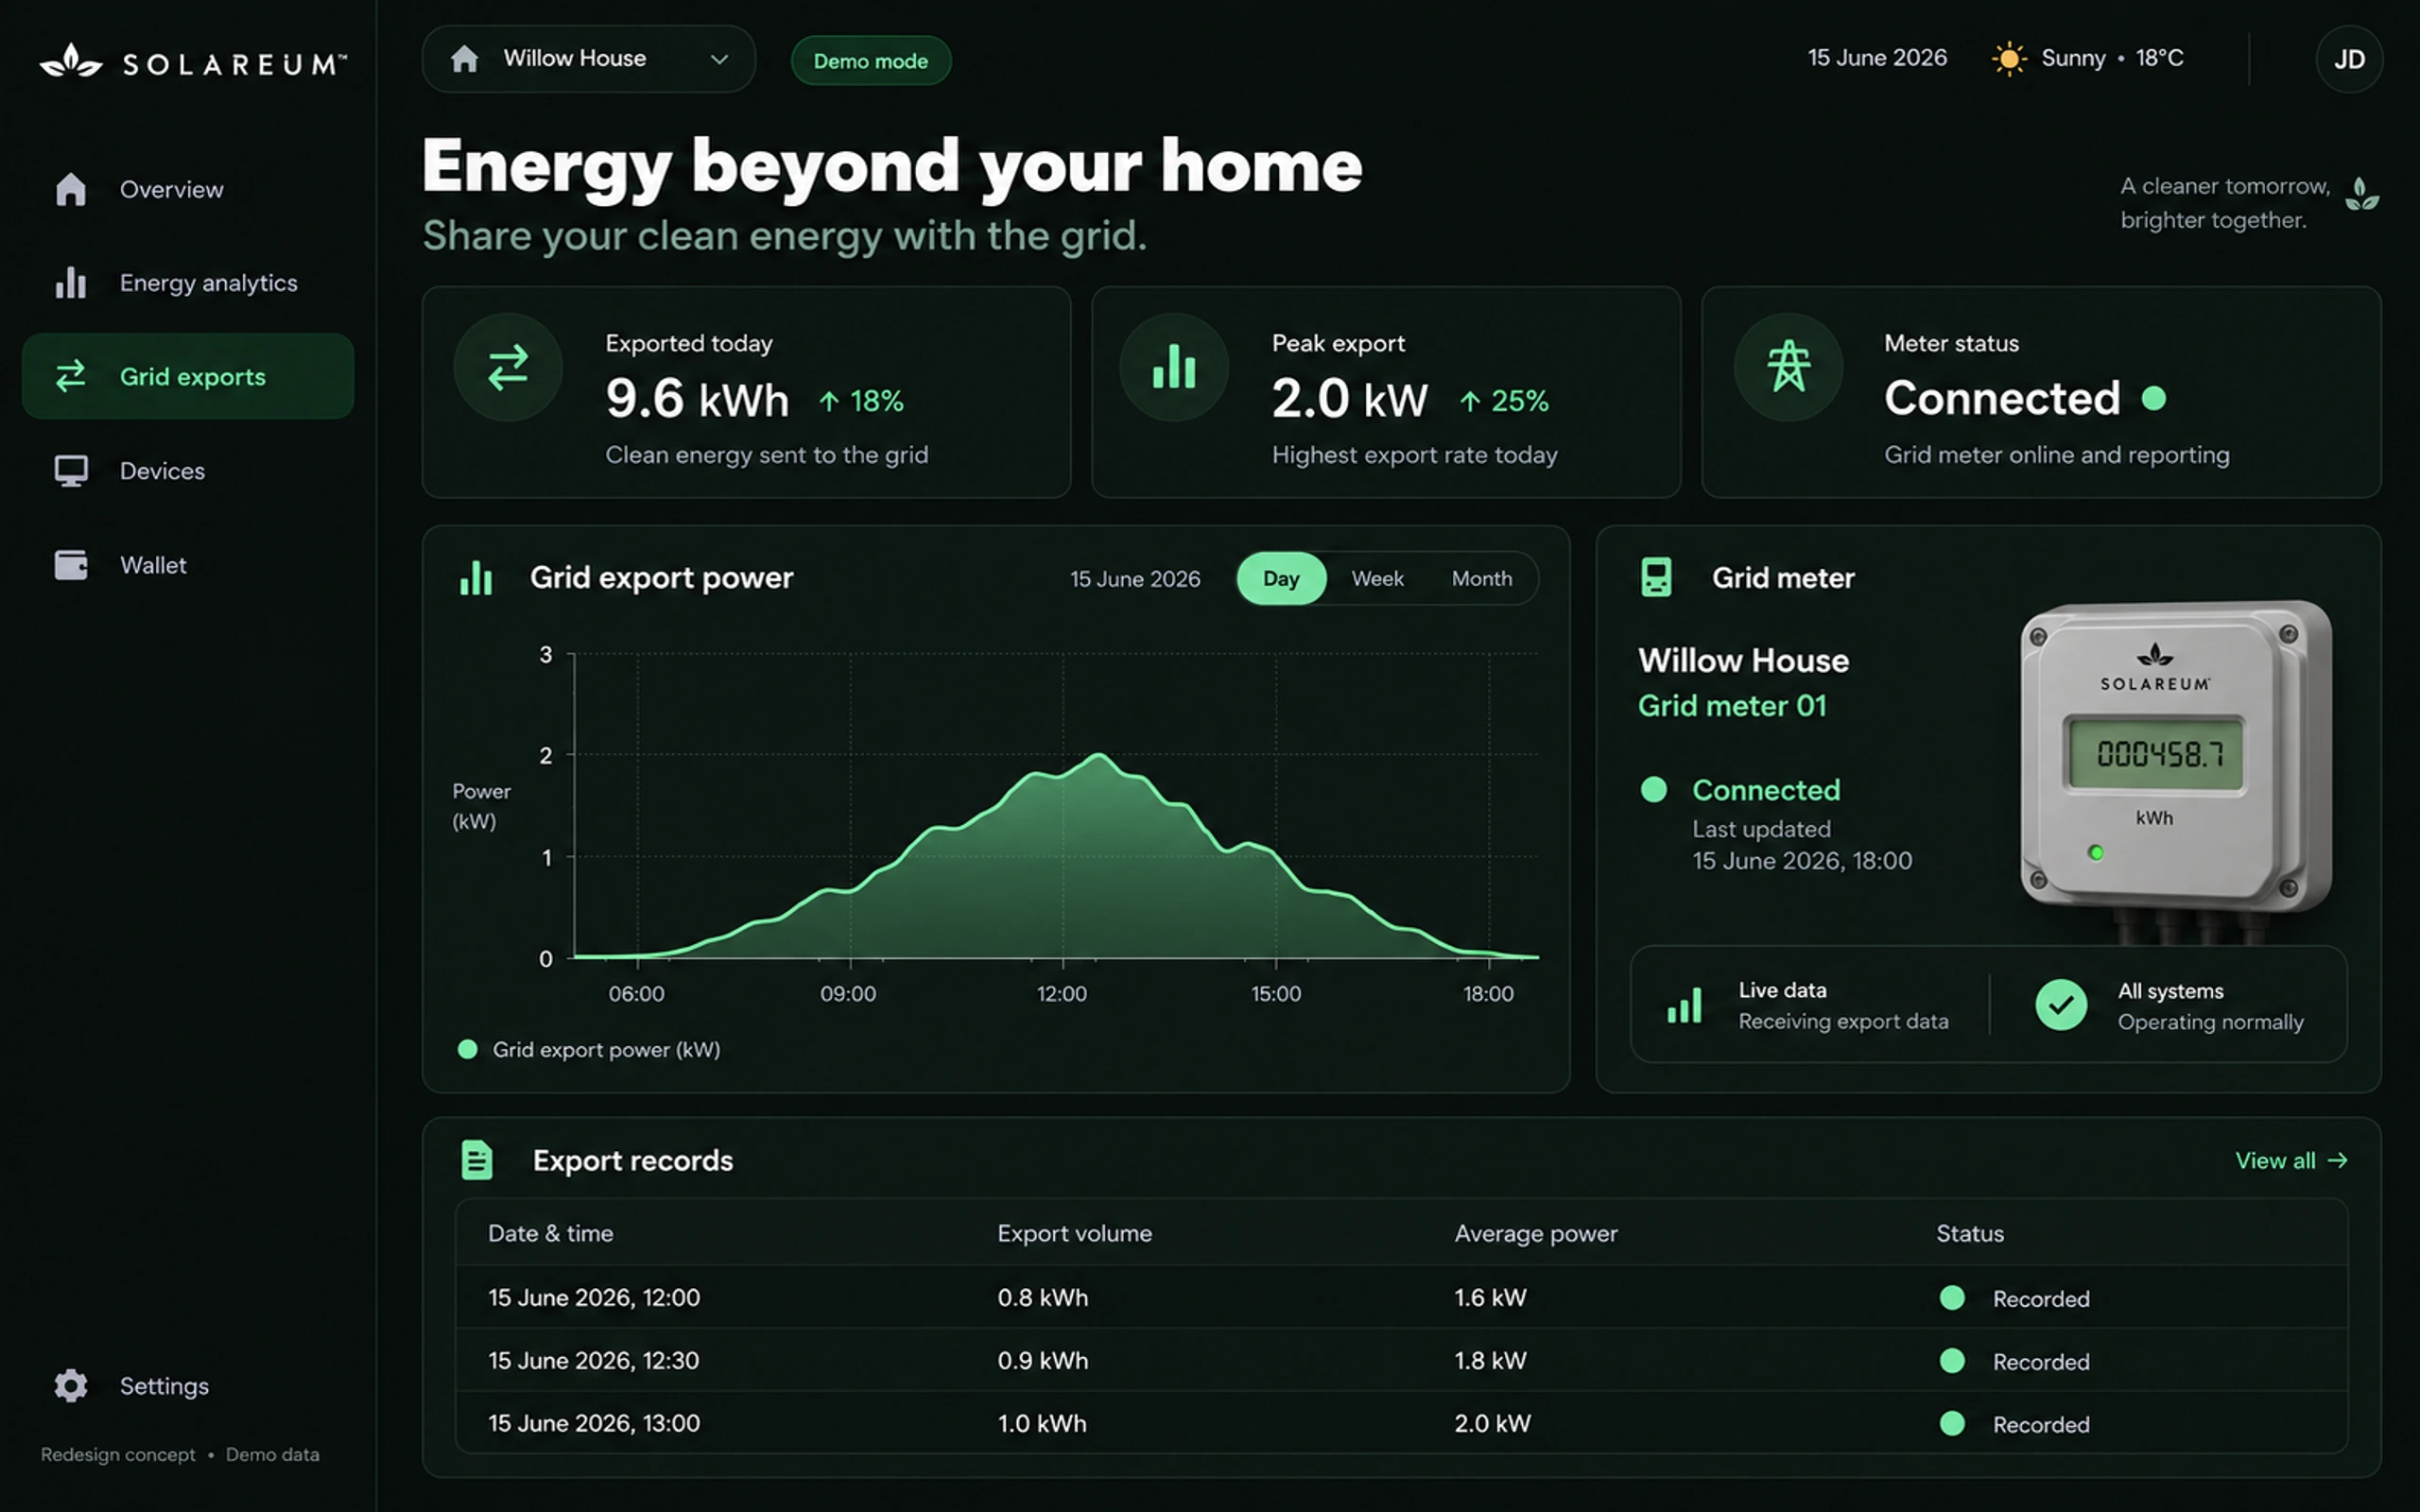Click the Export volume column header
Viewport: 2420px width, 1512px height.
[x=1074, y=1233]
